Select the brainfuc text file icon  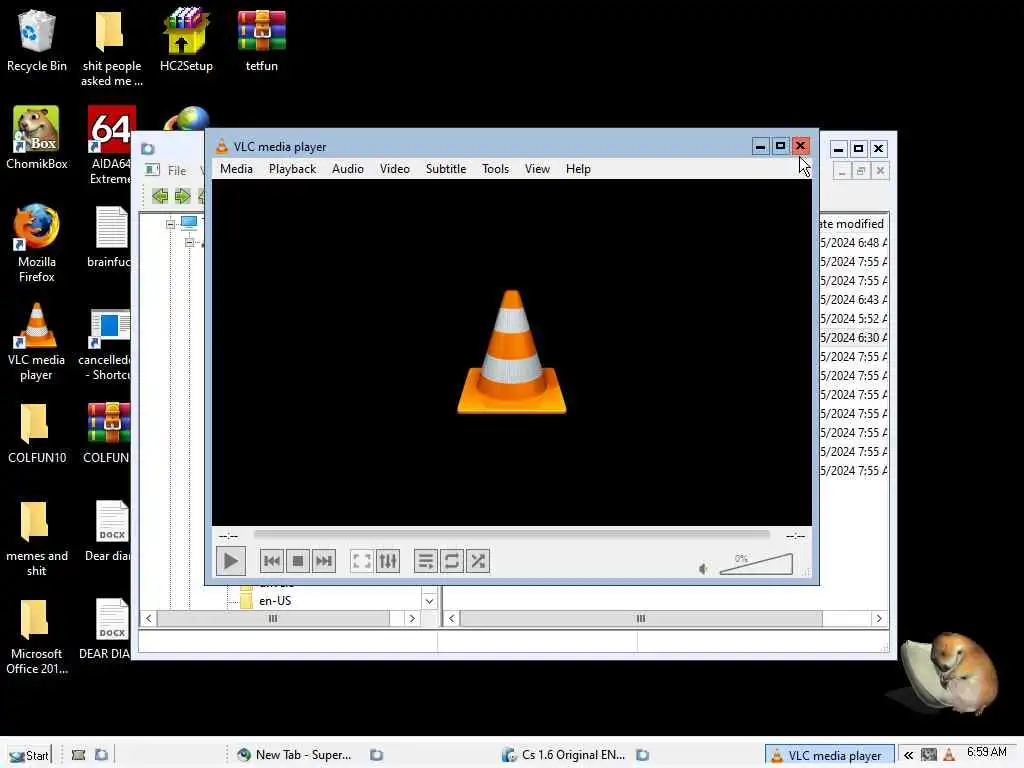(x=111, y=236)
